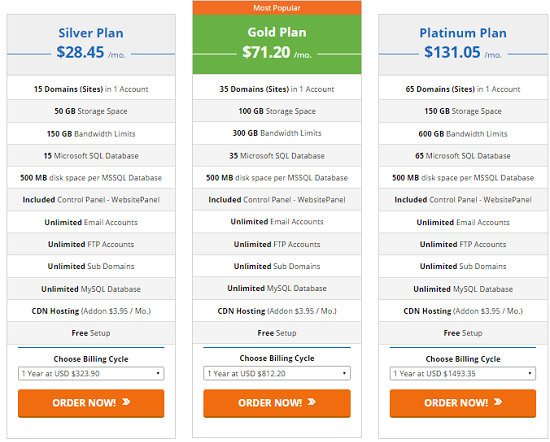
Task: Click Platinum Plan 600 GB Bandwidth row
Action: [x=463, y=134]
